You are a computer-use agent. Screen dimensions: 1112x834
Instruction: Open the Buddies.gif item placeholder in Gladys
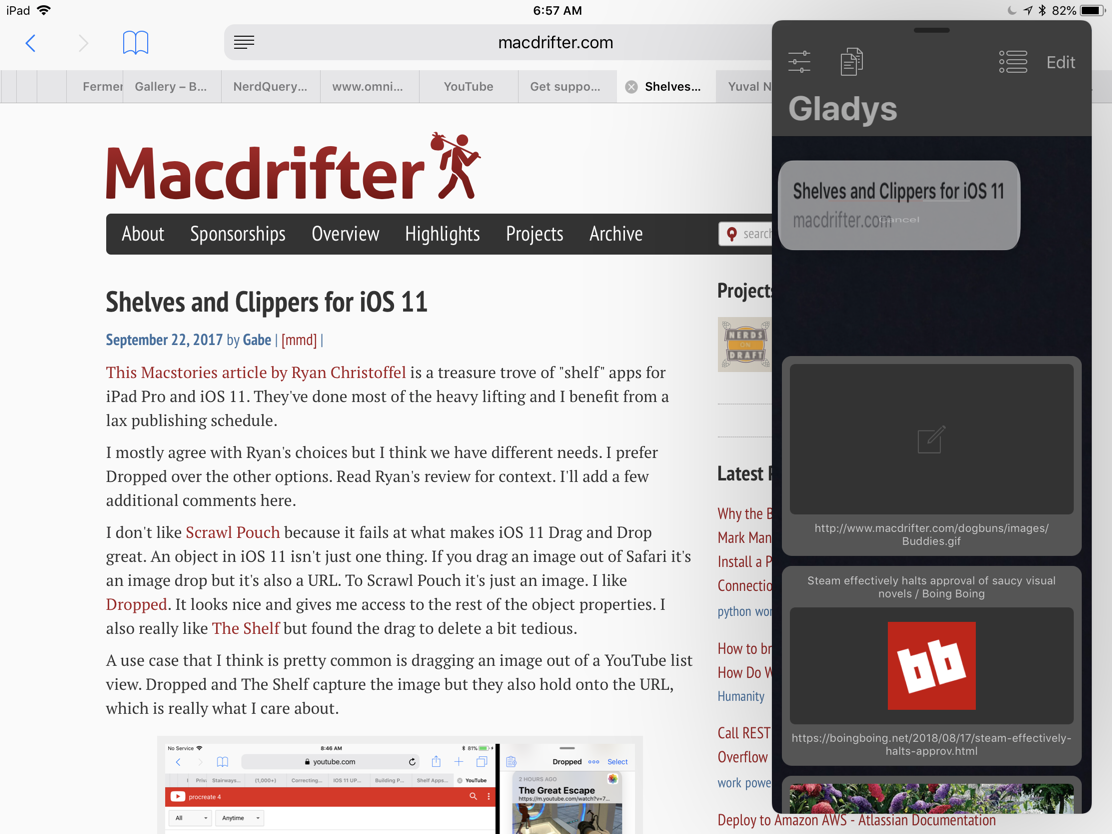click(x=931, y=439)
